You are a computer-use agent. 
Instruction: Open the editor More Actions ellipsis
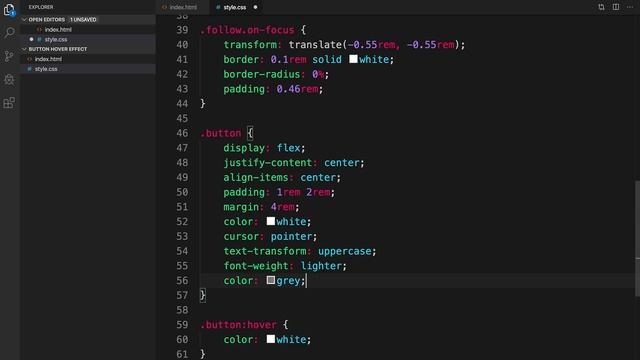click(630, 7)
